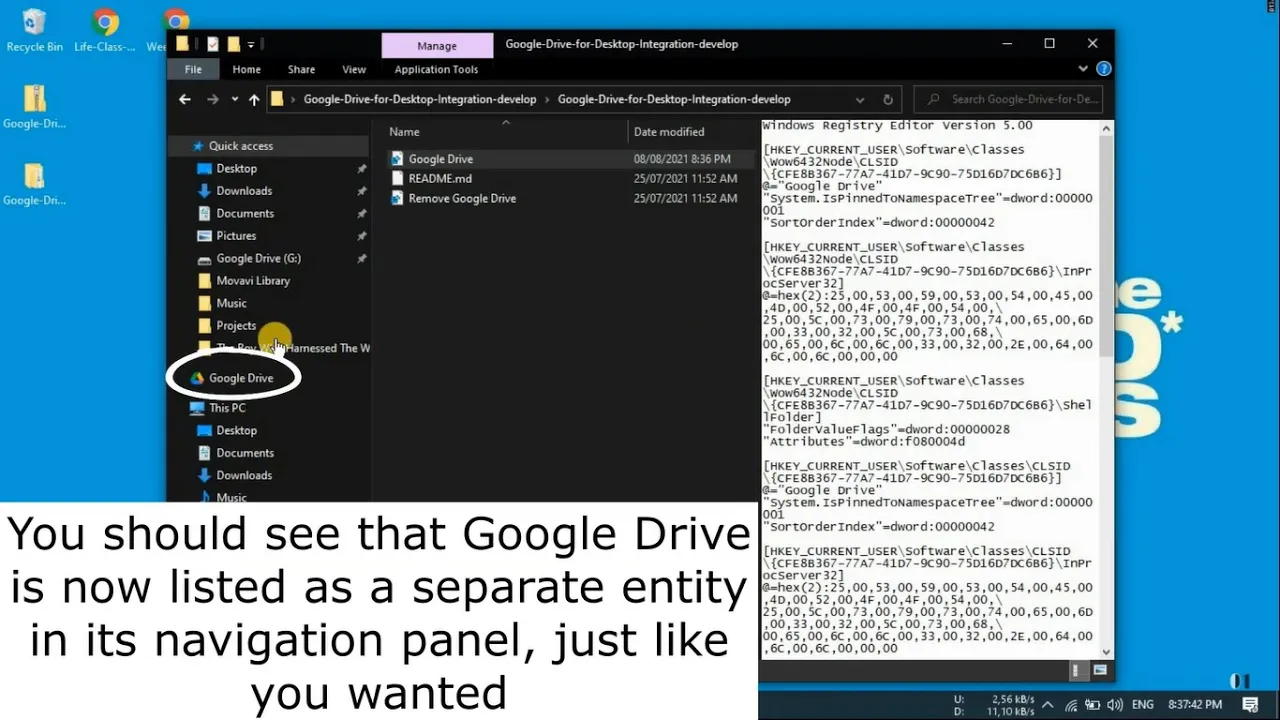Select This PC in navigation pane

(227, 408)
